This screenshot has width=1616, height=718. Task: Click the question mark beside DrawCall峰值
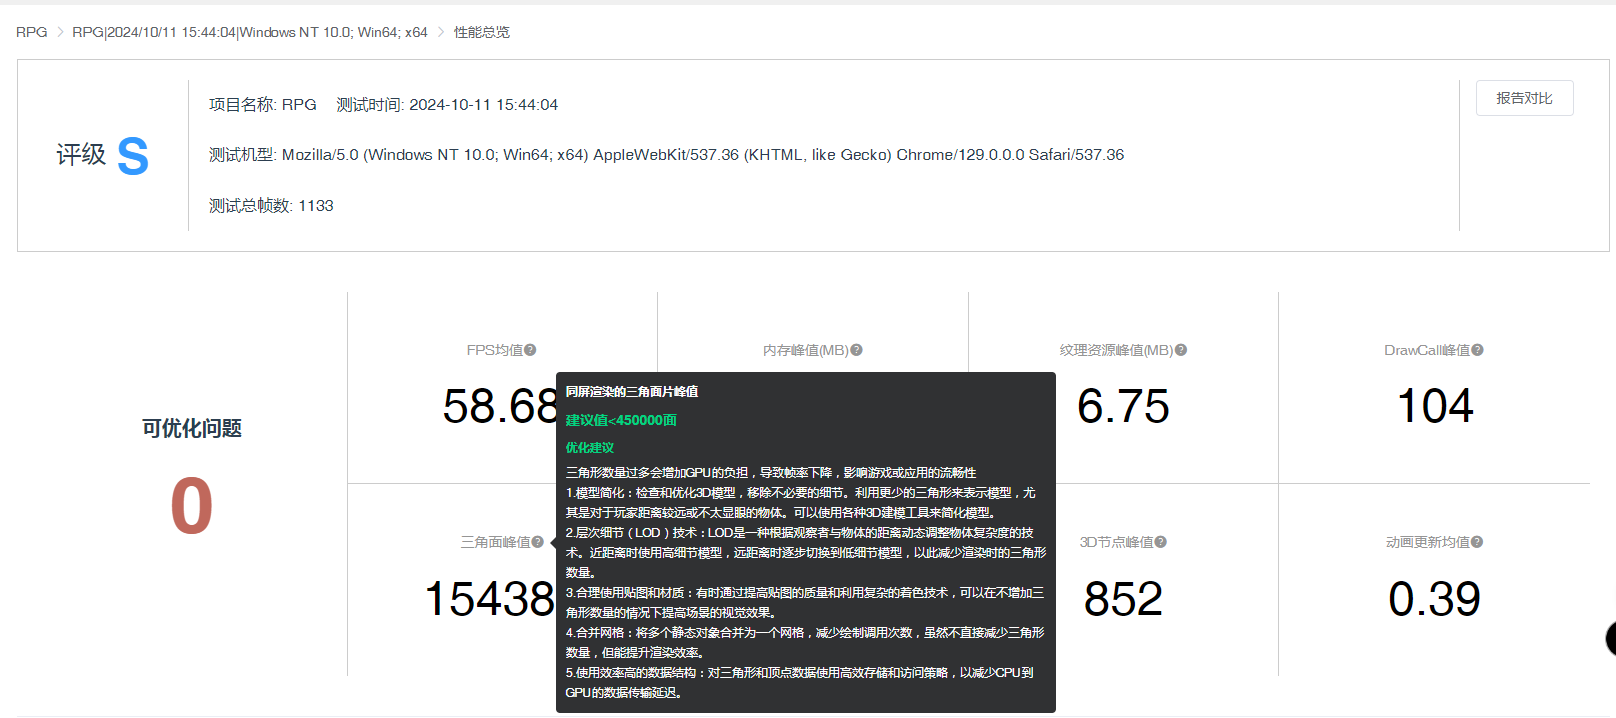tap(1477, 350)
